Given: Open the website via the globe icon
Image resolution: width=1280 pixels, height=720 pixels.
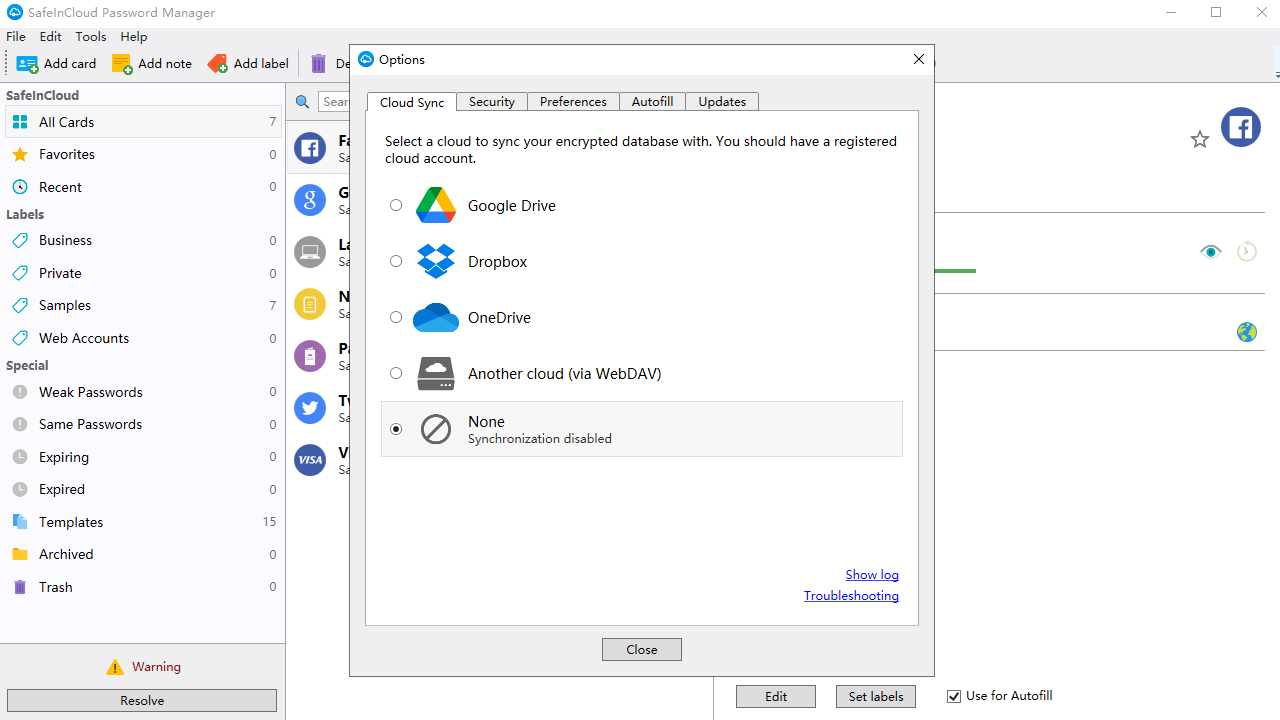Looking at the screenshot, I should click(1246, 331).
